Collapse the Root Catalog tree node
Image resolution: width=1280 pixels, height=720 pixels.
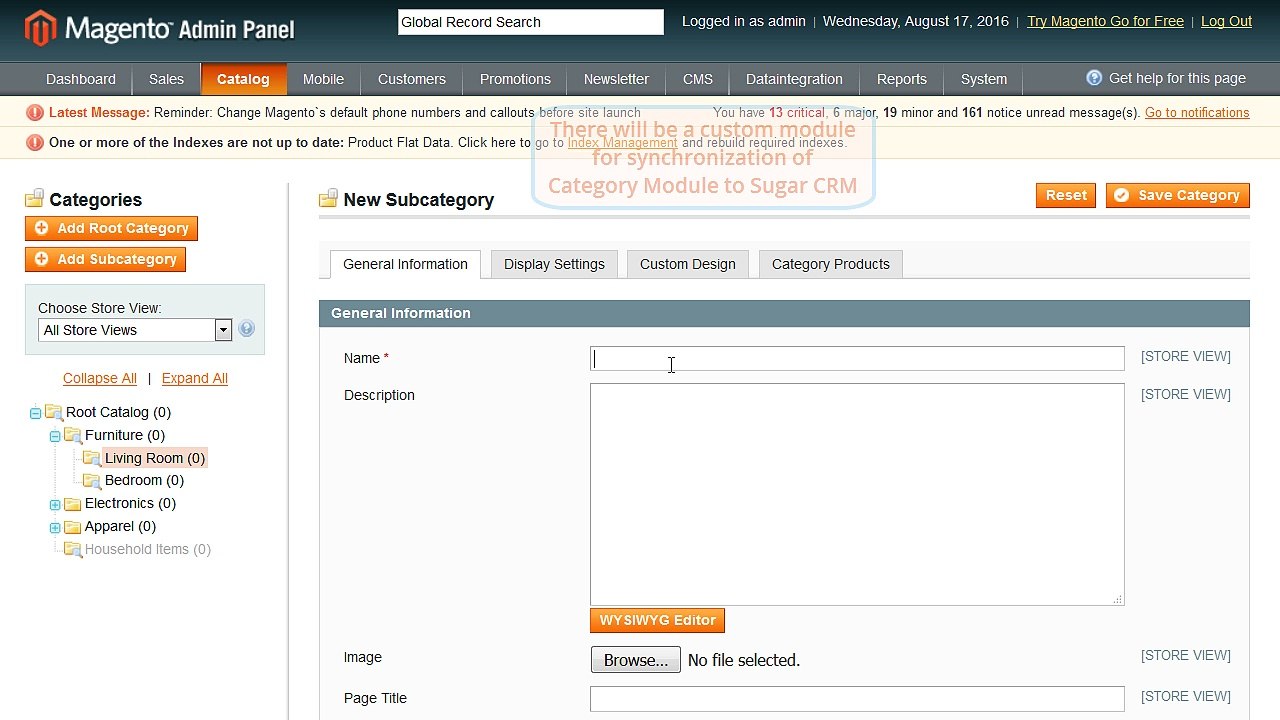click(35, 413)
